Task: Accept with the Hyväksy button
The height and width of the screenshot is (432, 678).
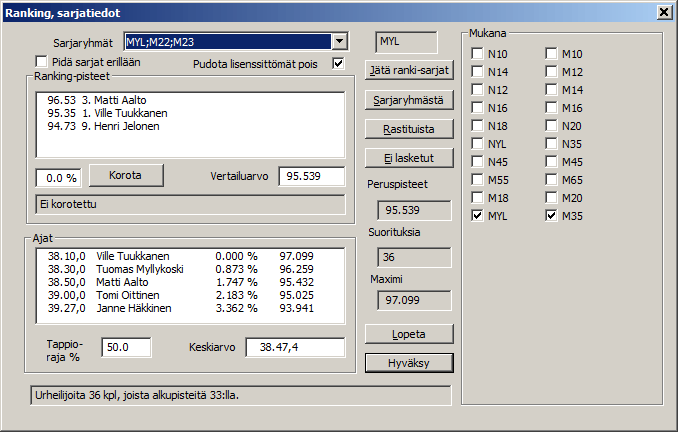Action: pos(408,362)
